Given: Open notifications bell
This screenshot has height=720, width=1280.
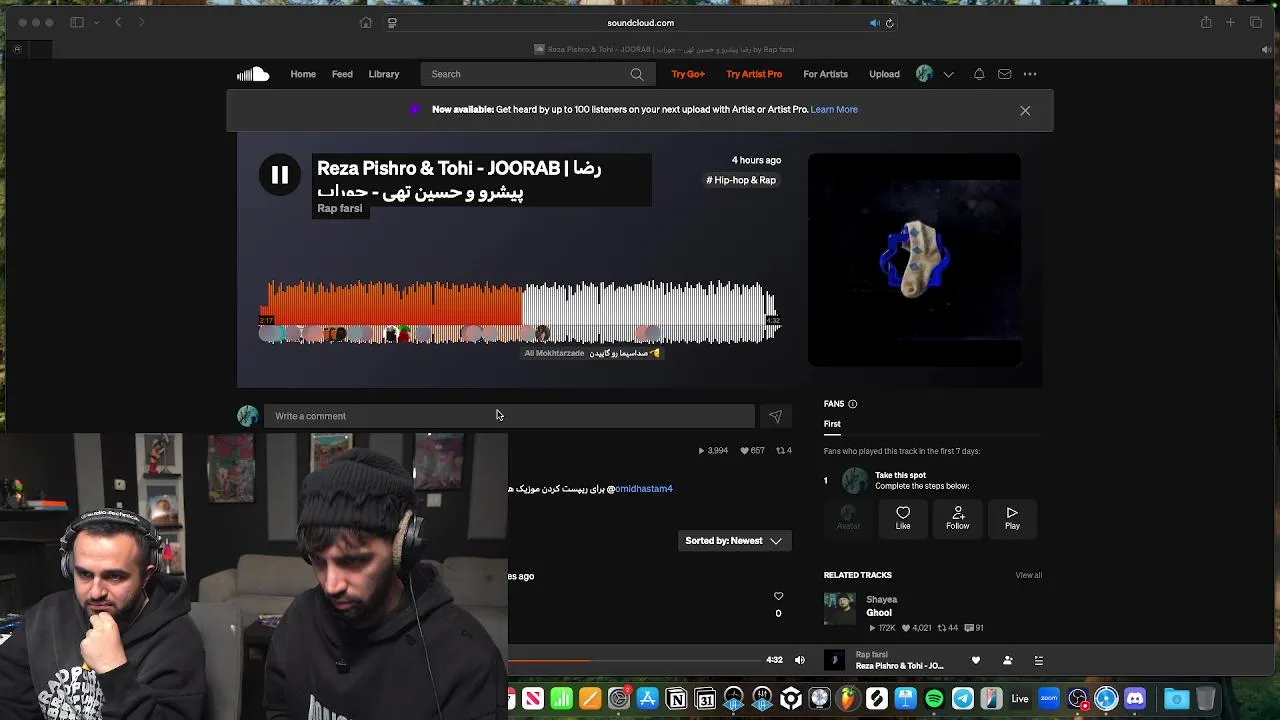Looking at the screenshot, I should click(979, 74).
